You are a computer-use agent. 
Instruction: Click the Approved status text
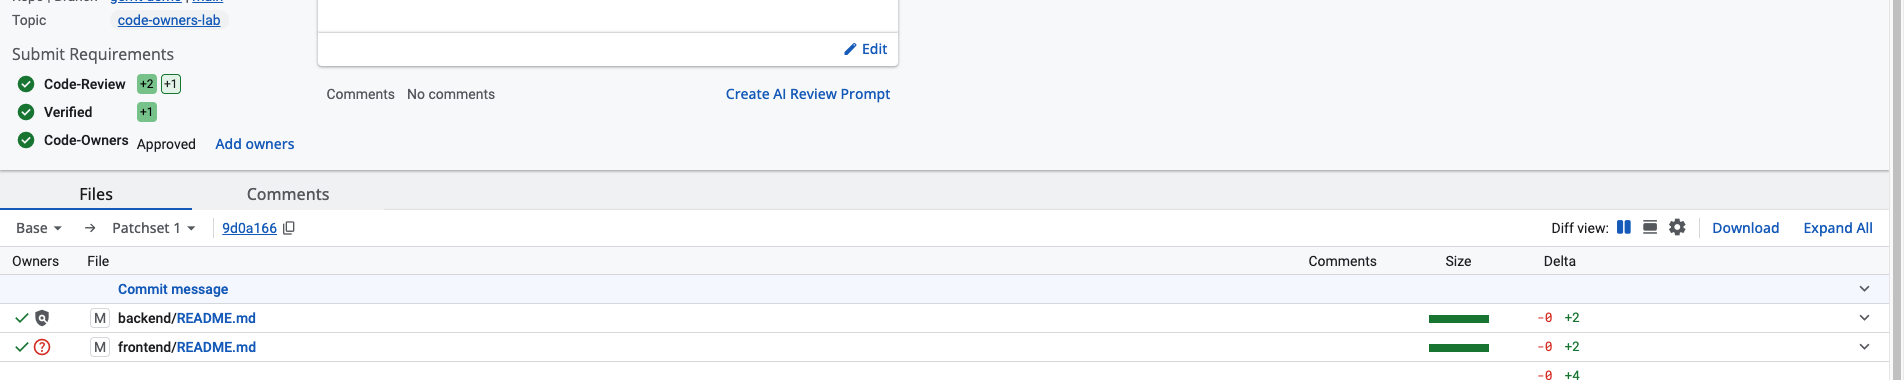[166, 144]
